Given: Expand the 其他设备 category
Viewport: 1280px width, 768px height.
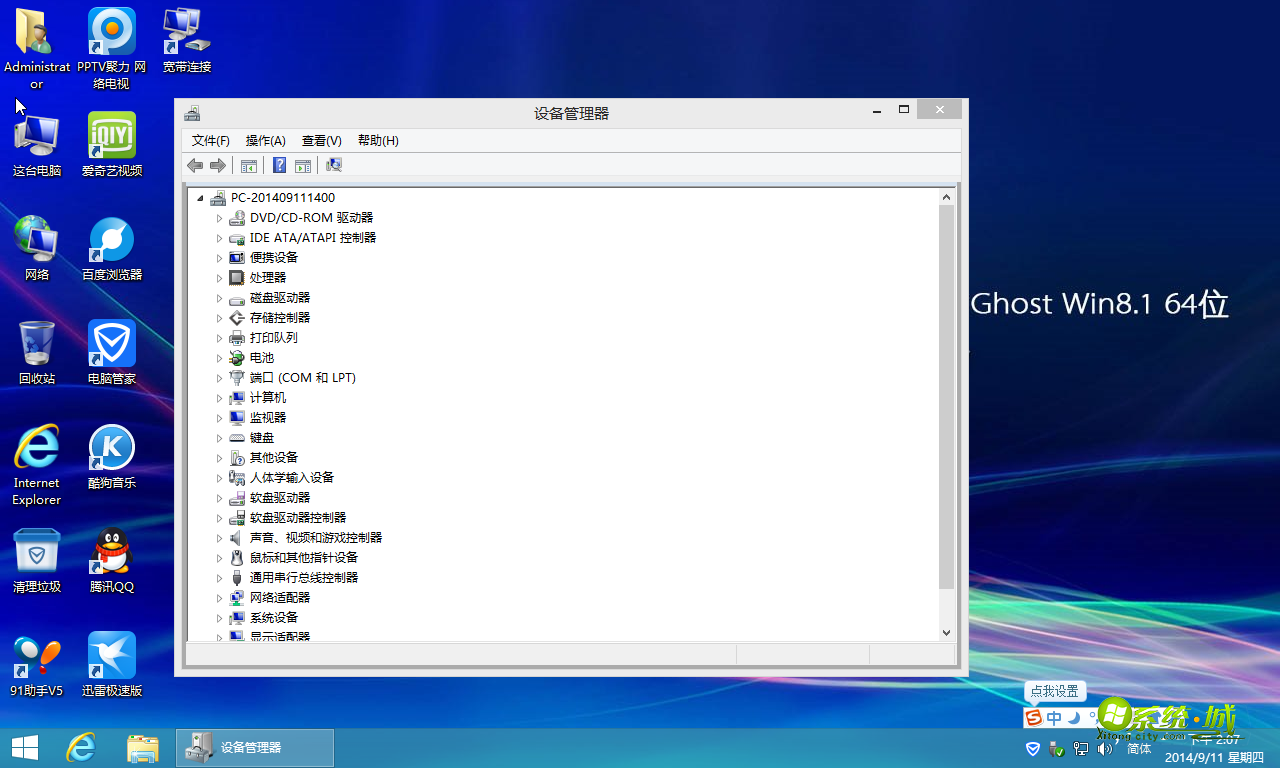Looking at the screenshot, I should [220, 457].
